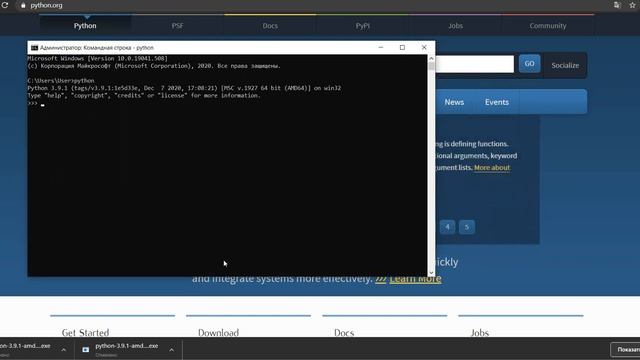
Task: Bookmark this page with star icon
Action: pyautogui.click(x=633, y=5)
